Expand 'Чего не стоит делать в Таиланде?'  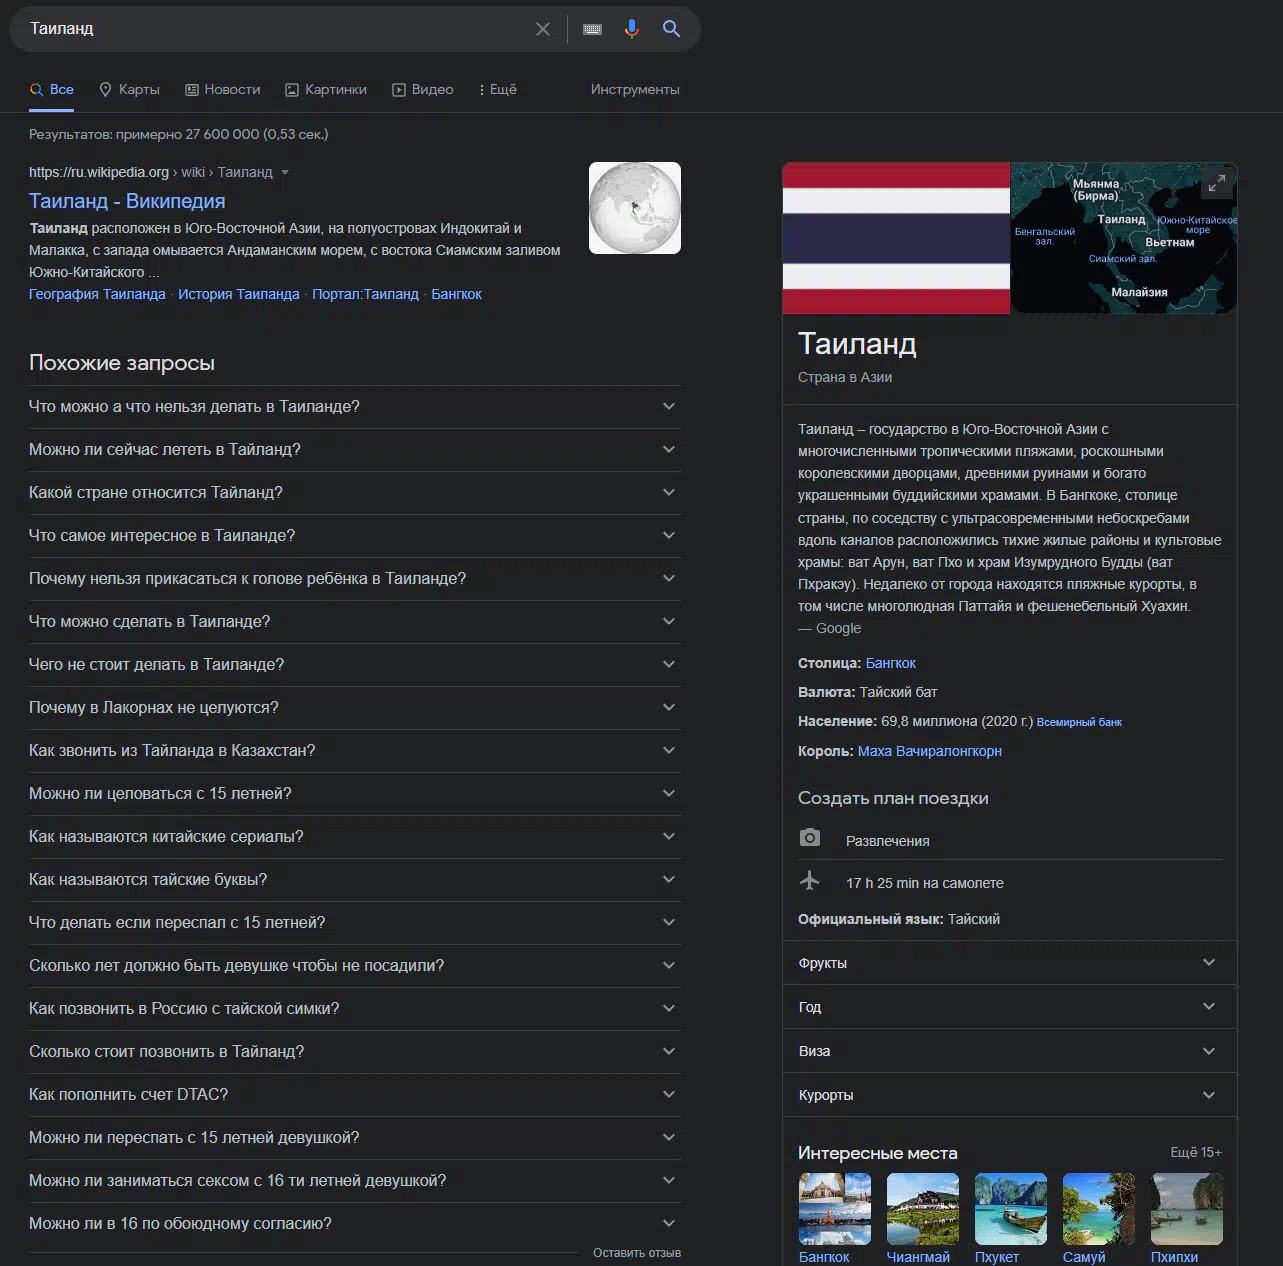click(x=355, y=665)
